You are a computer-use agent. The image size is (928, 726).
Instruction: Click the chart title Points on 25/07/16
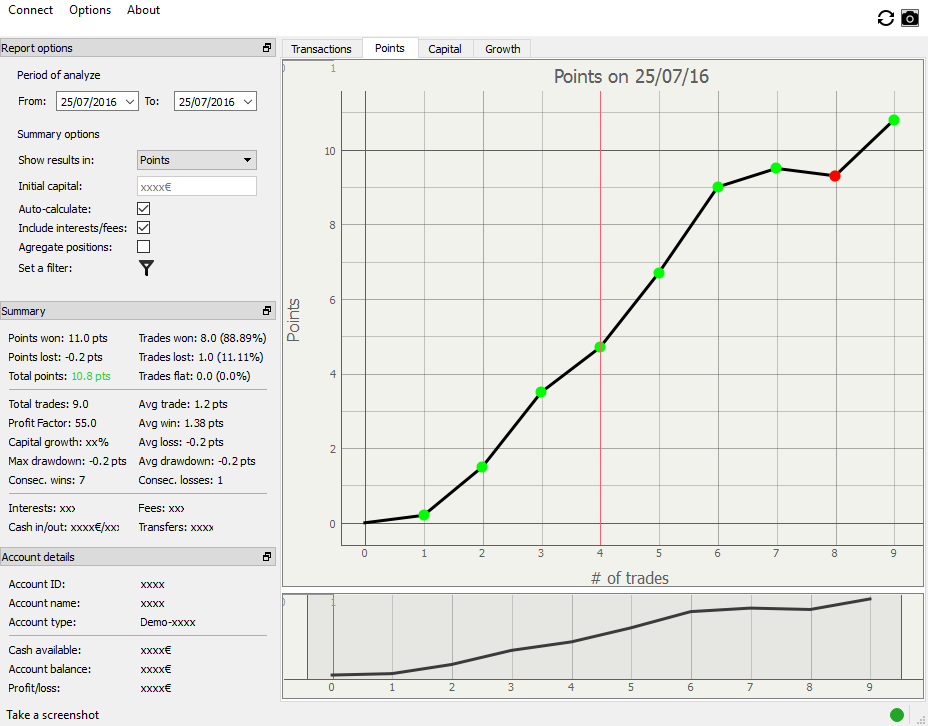point(631,76)
